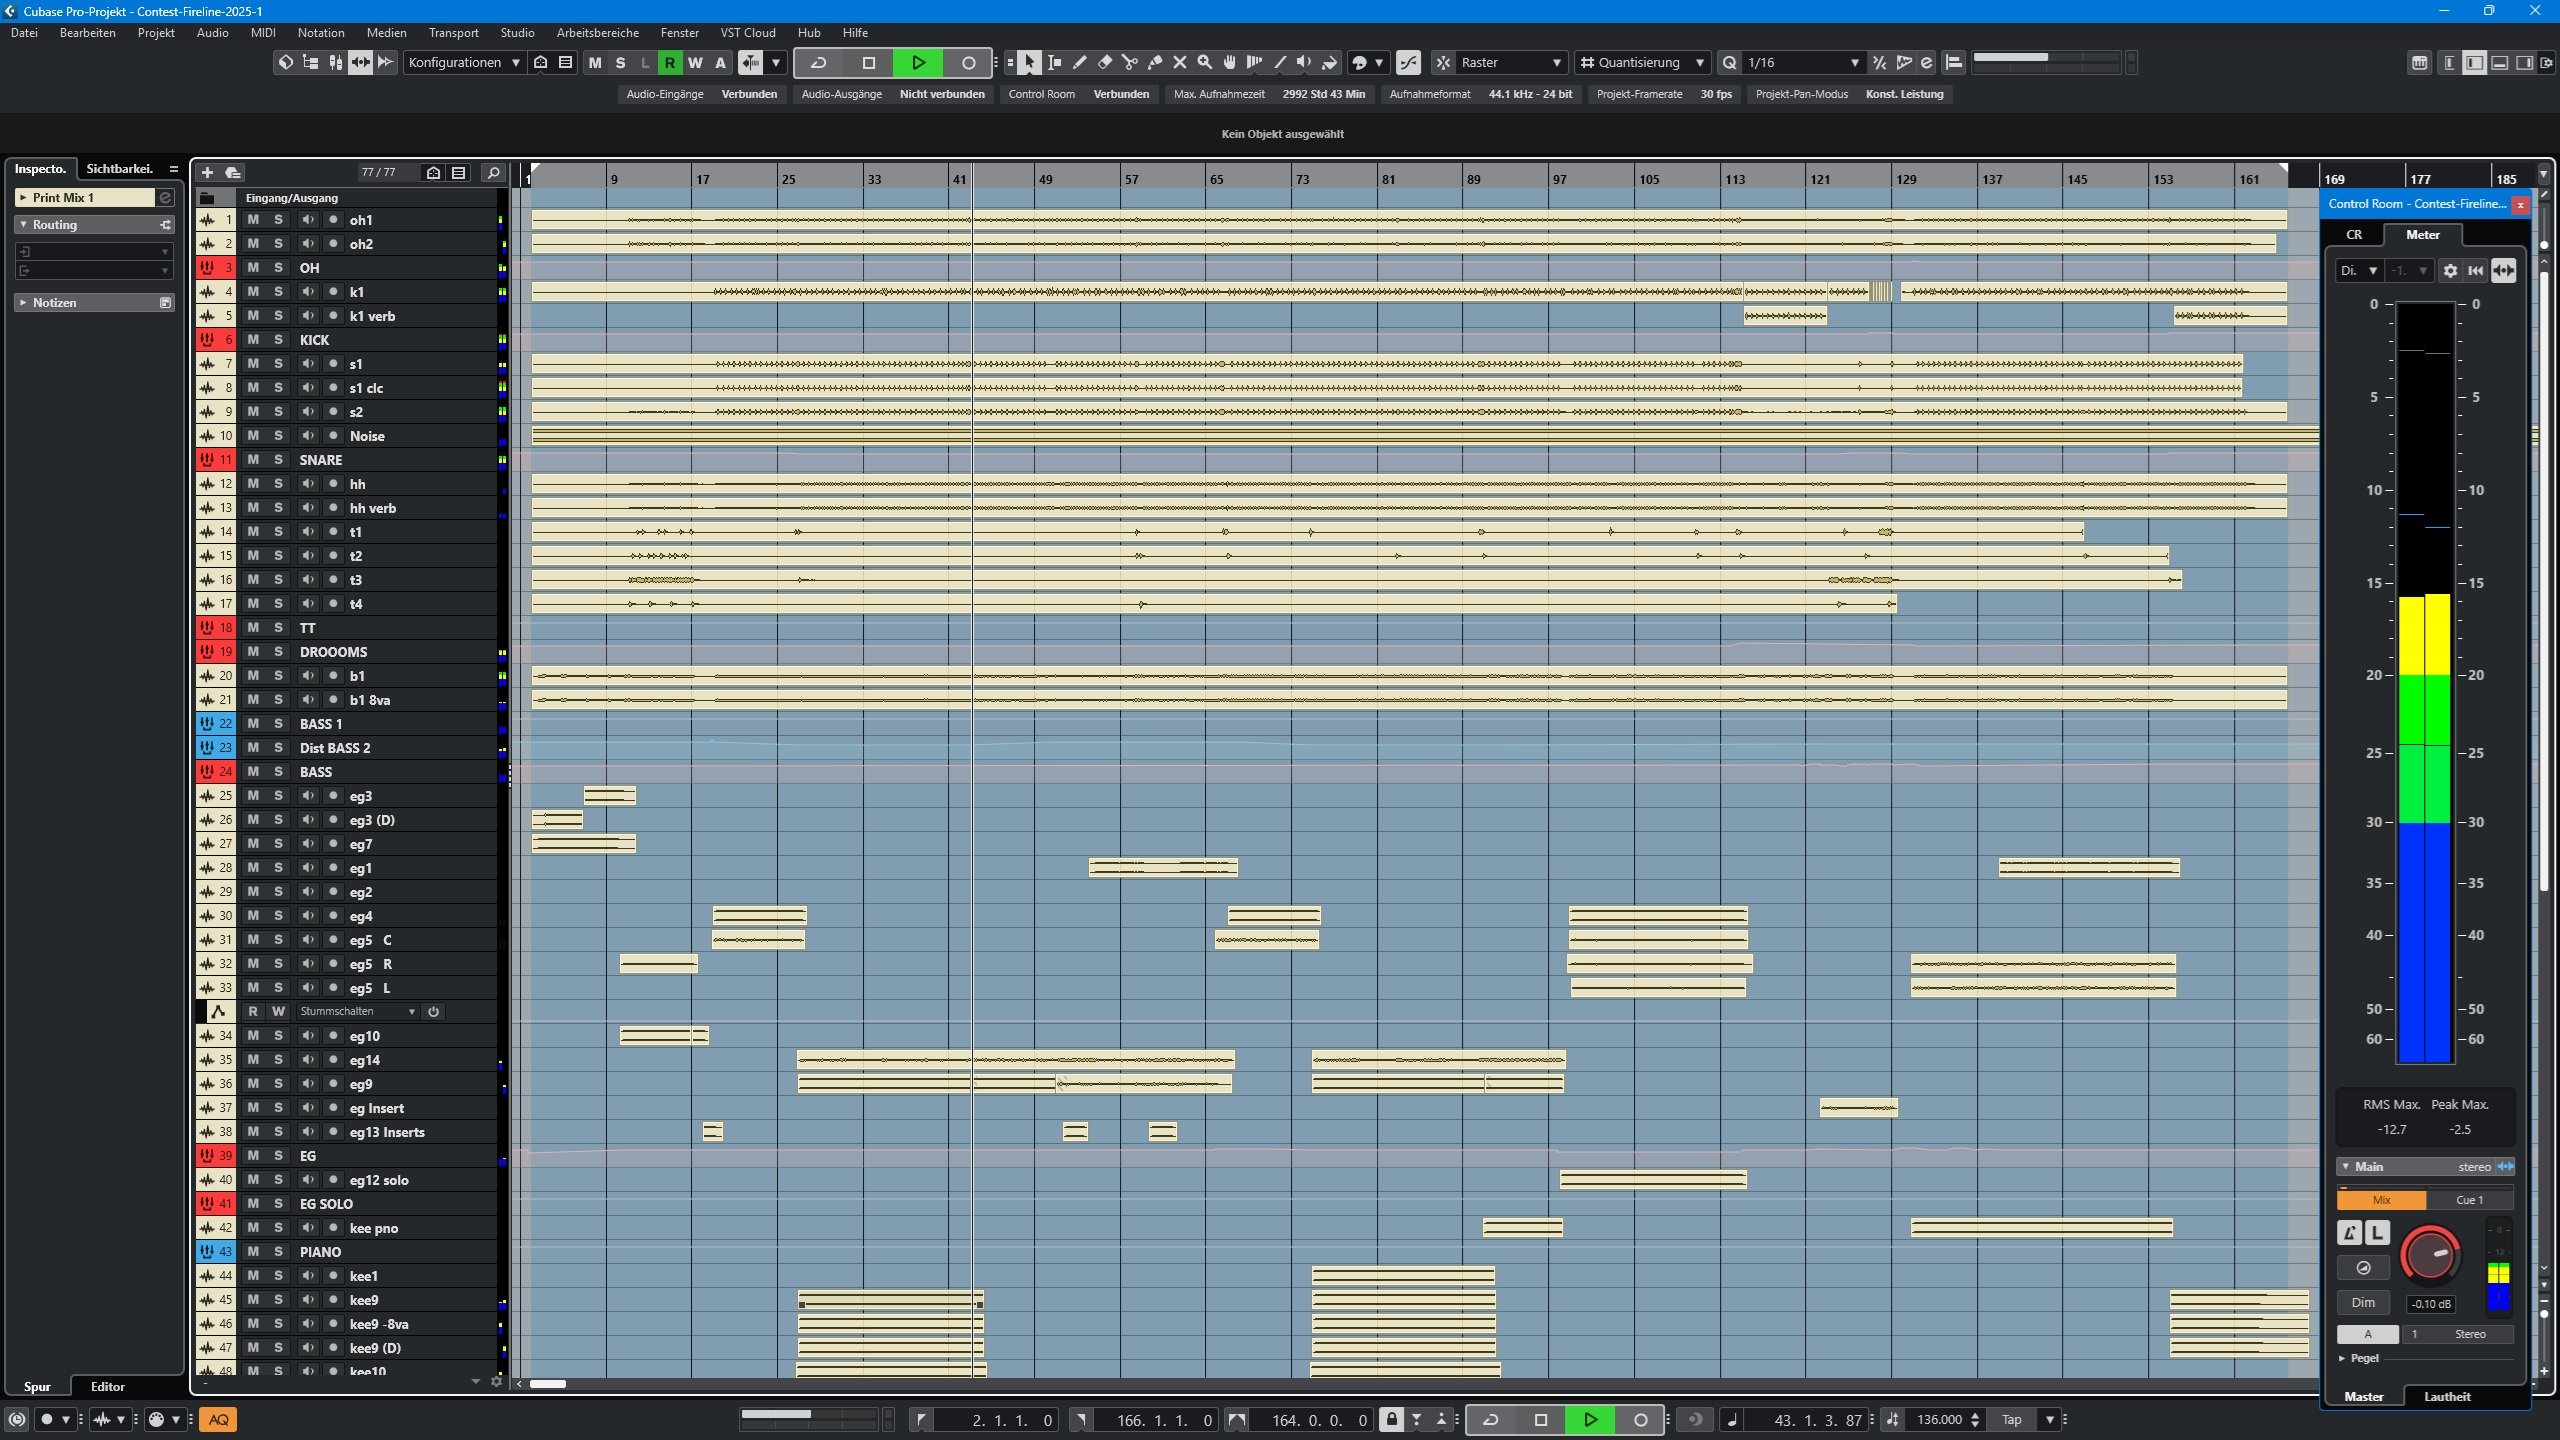Adjust the Control Room level knob
Viewport: 2560px width, 1440px height.
click(2429, 1253)
